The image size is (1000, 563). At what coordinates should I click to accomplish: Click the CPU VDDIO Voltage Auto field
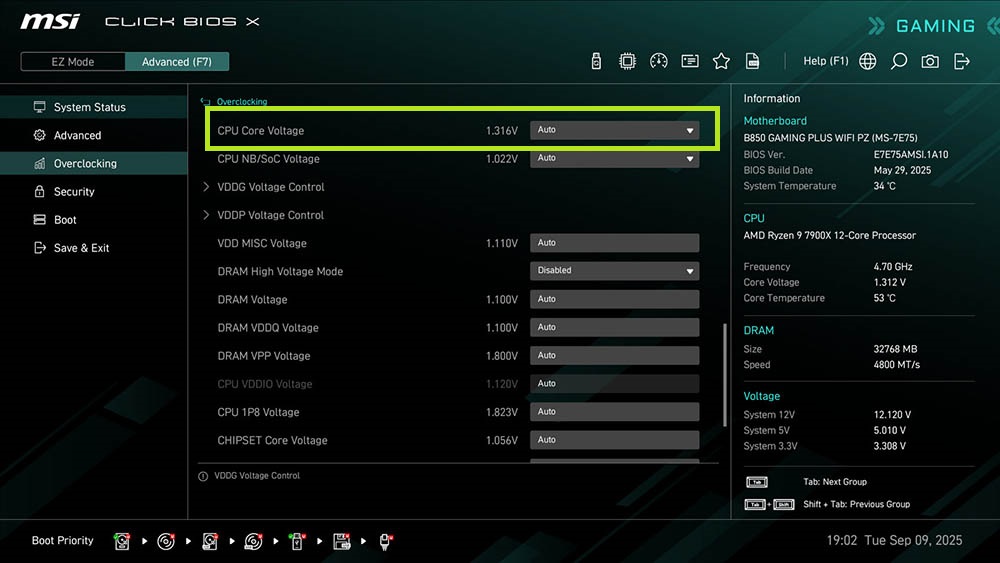tap(614, 384)
